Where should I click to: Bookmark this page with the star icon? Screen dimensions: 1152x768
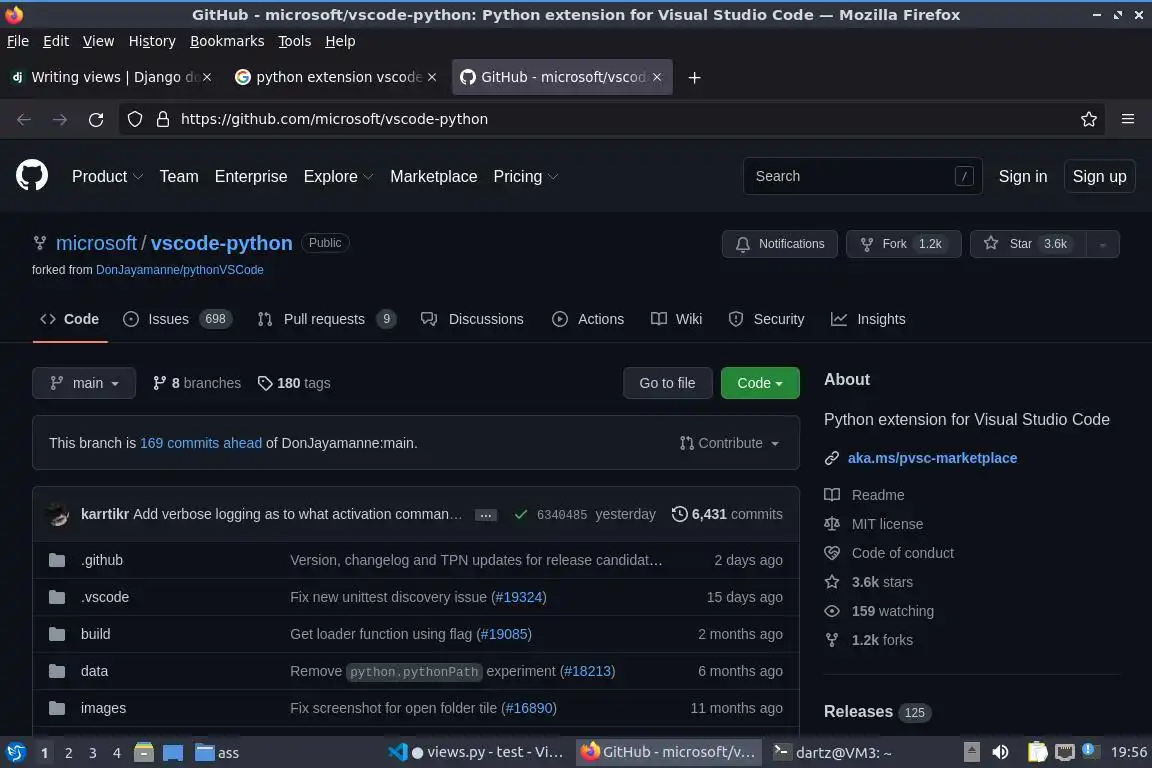pos(1089,119)
